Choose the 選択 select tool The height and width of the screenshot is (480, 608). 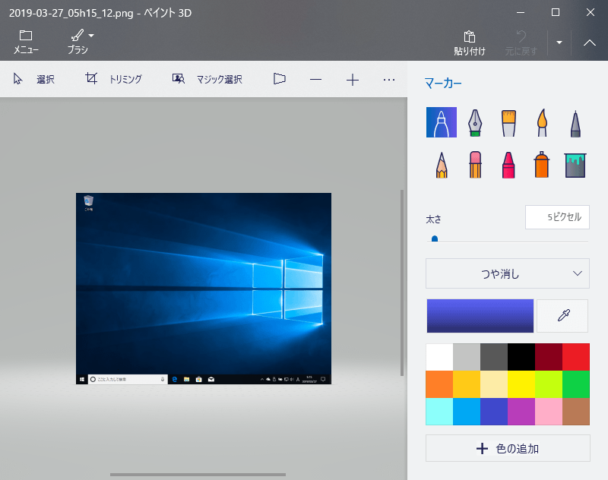click(x=34, y=79)
